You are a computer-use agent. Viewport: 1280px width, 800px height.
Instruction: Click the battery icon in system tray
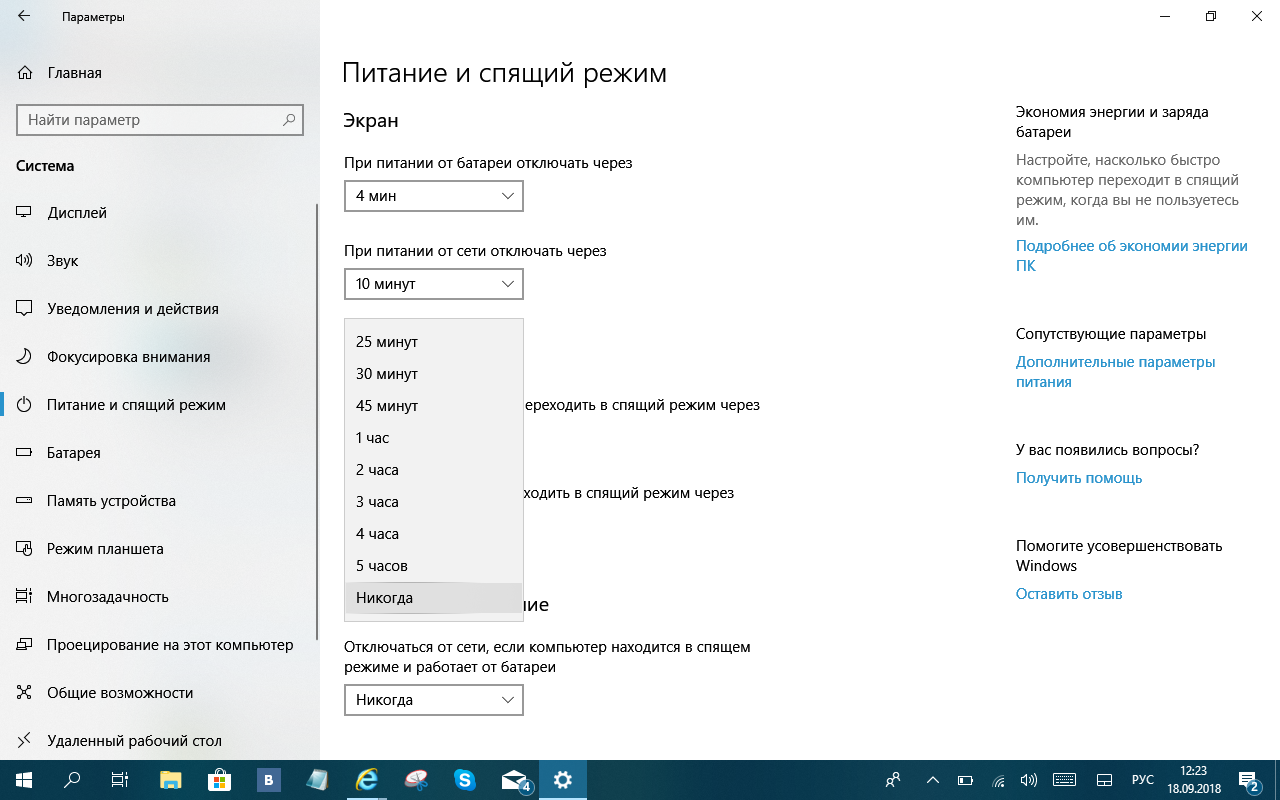click(x=965, y=780)
